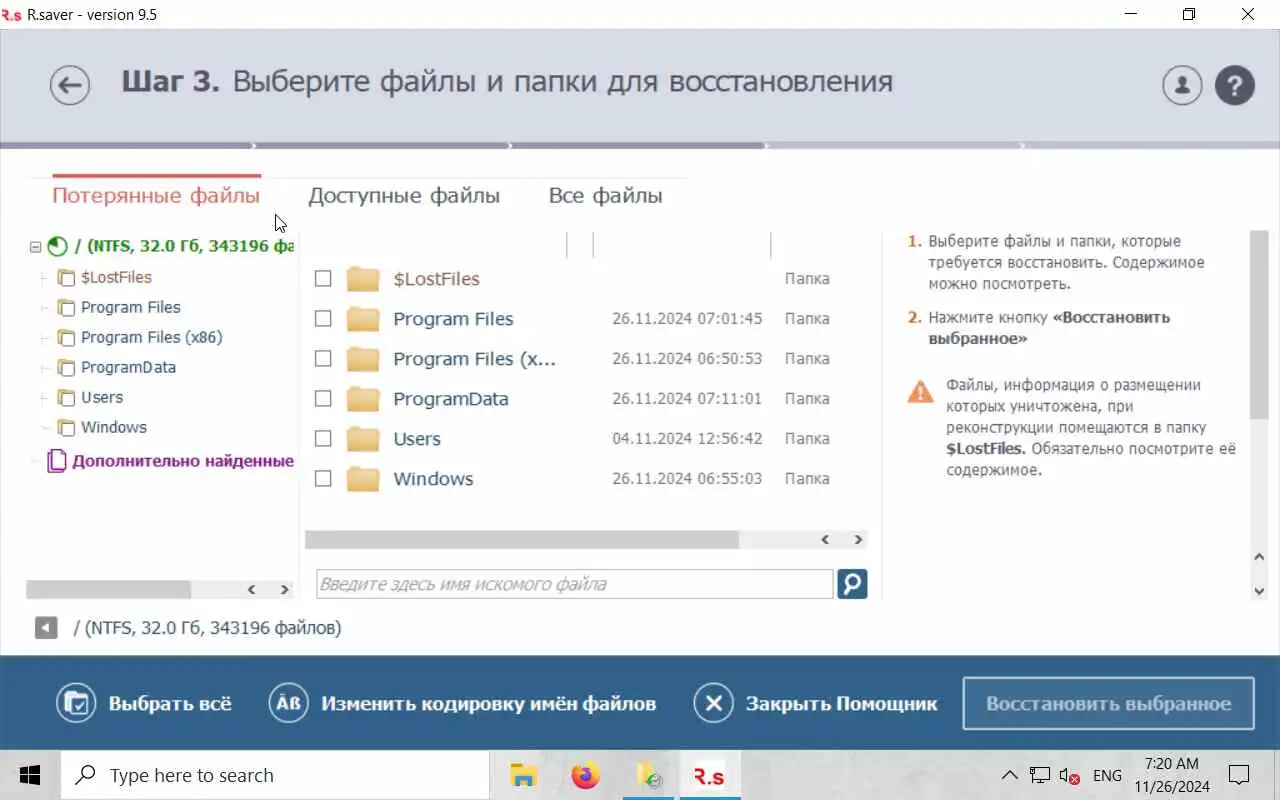This screenshot has width=1280, height=800.
Task: Click the help panel vertical scrollbar thumb
Action: [x=1260, y=325]
